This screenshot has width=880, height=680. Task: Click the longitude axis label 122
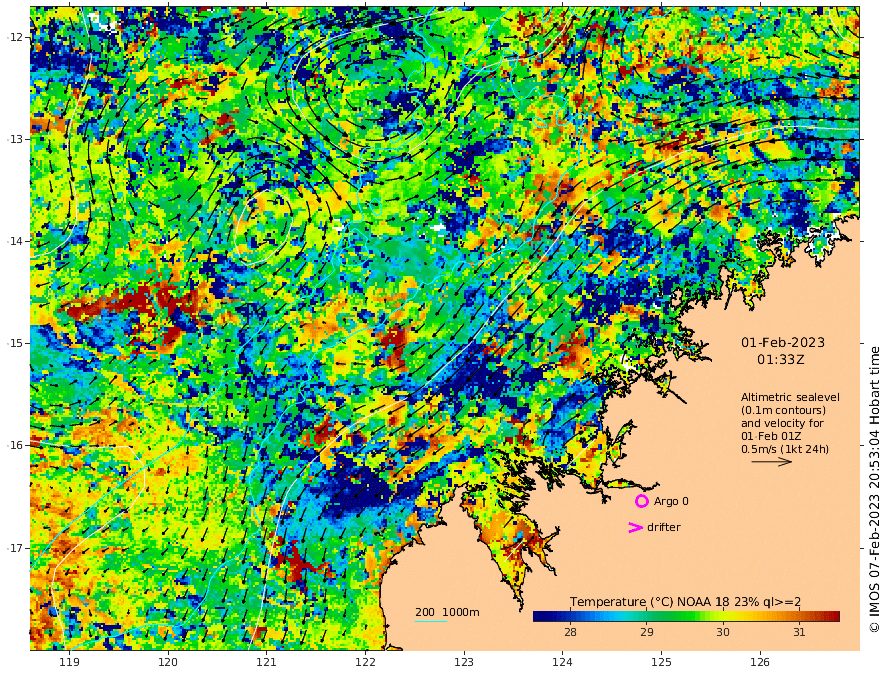365,662
